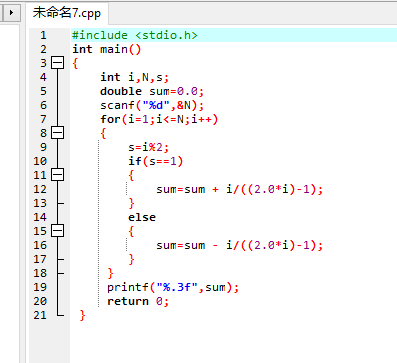Click the int i,N,s; declaration

(x=135, y=77)
